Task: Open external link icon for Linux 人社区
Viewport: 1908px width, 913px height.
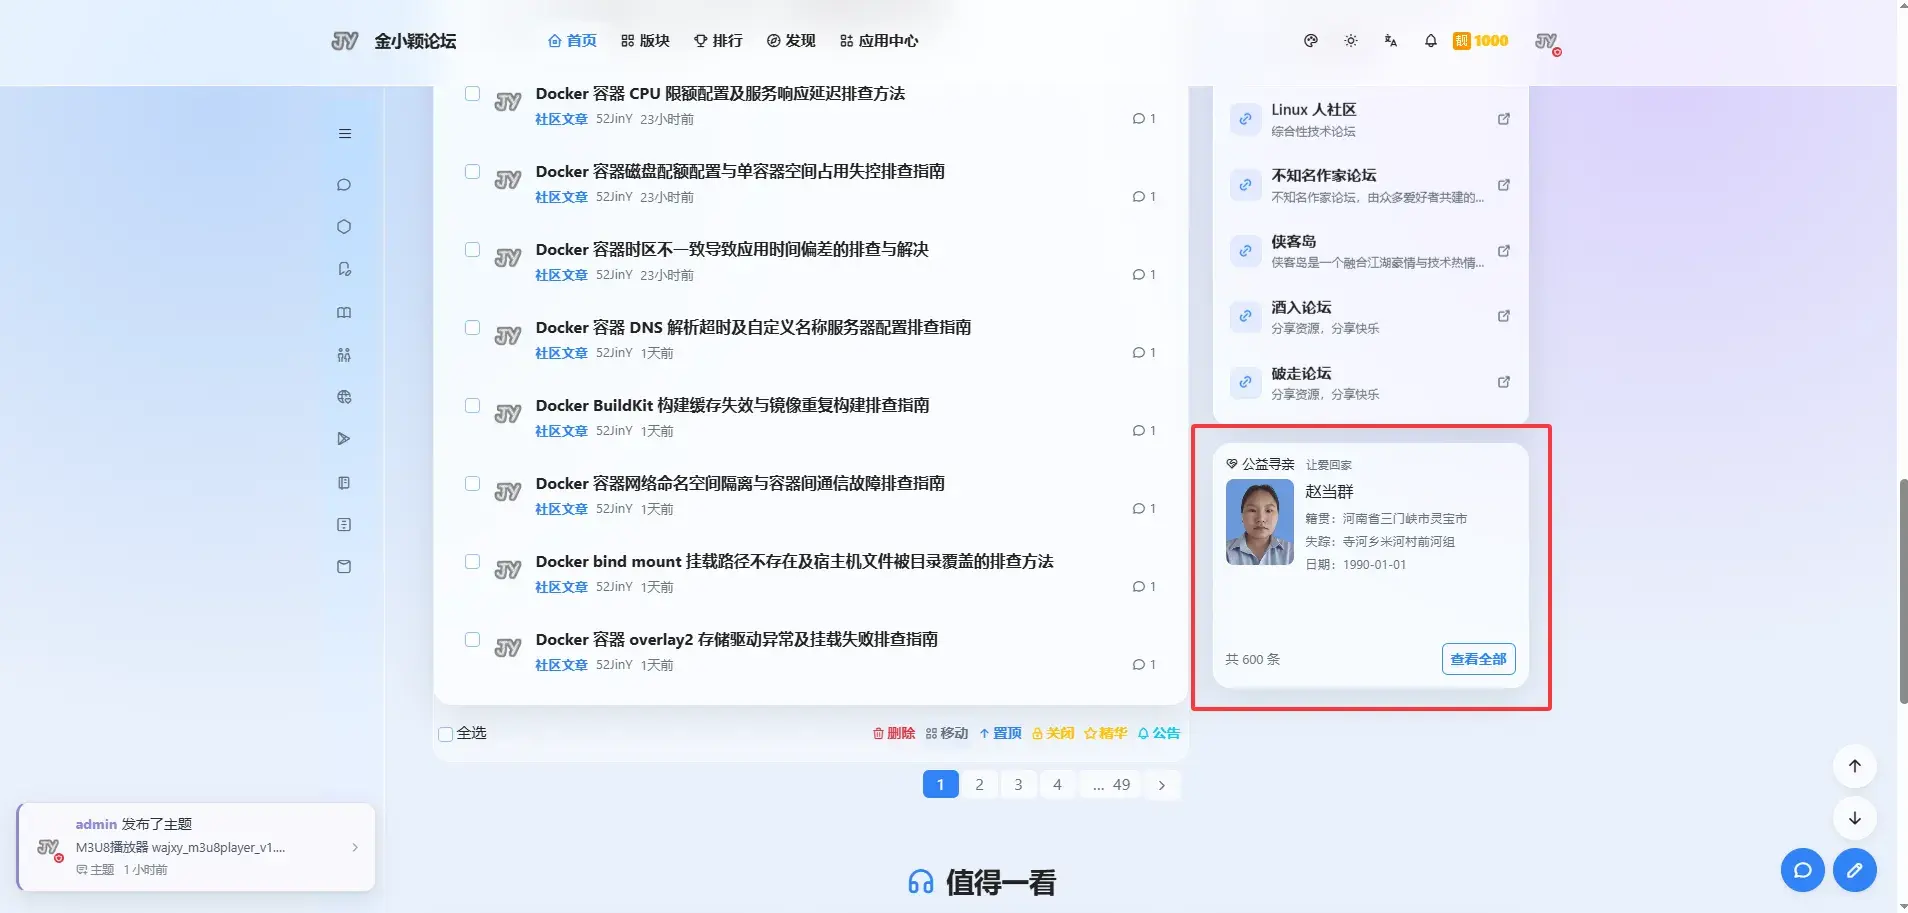Action: pos(1503,119)
